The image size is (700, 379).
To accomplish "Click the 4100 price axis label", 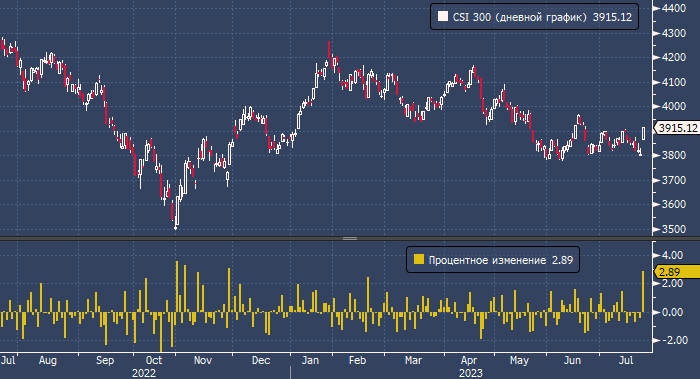I will point(674,83).
